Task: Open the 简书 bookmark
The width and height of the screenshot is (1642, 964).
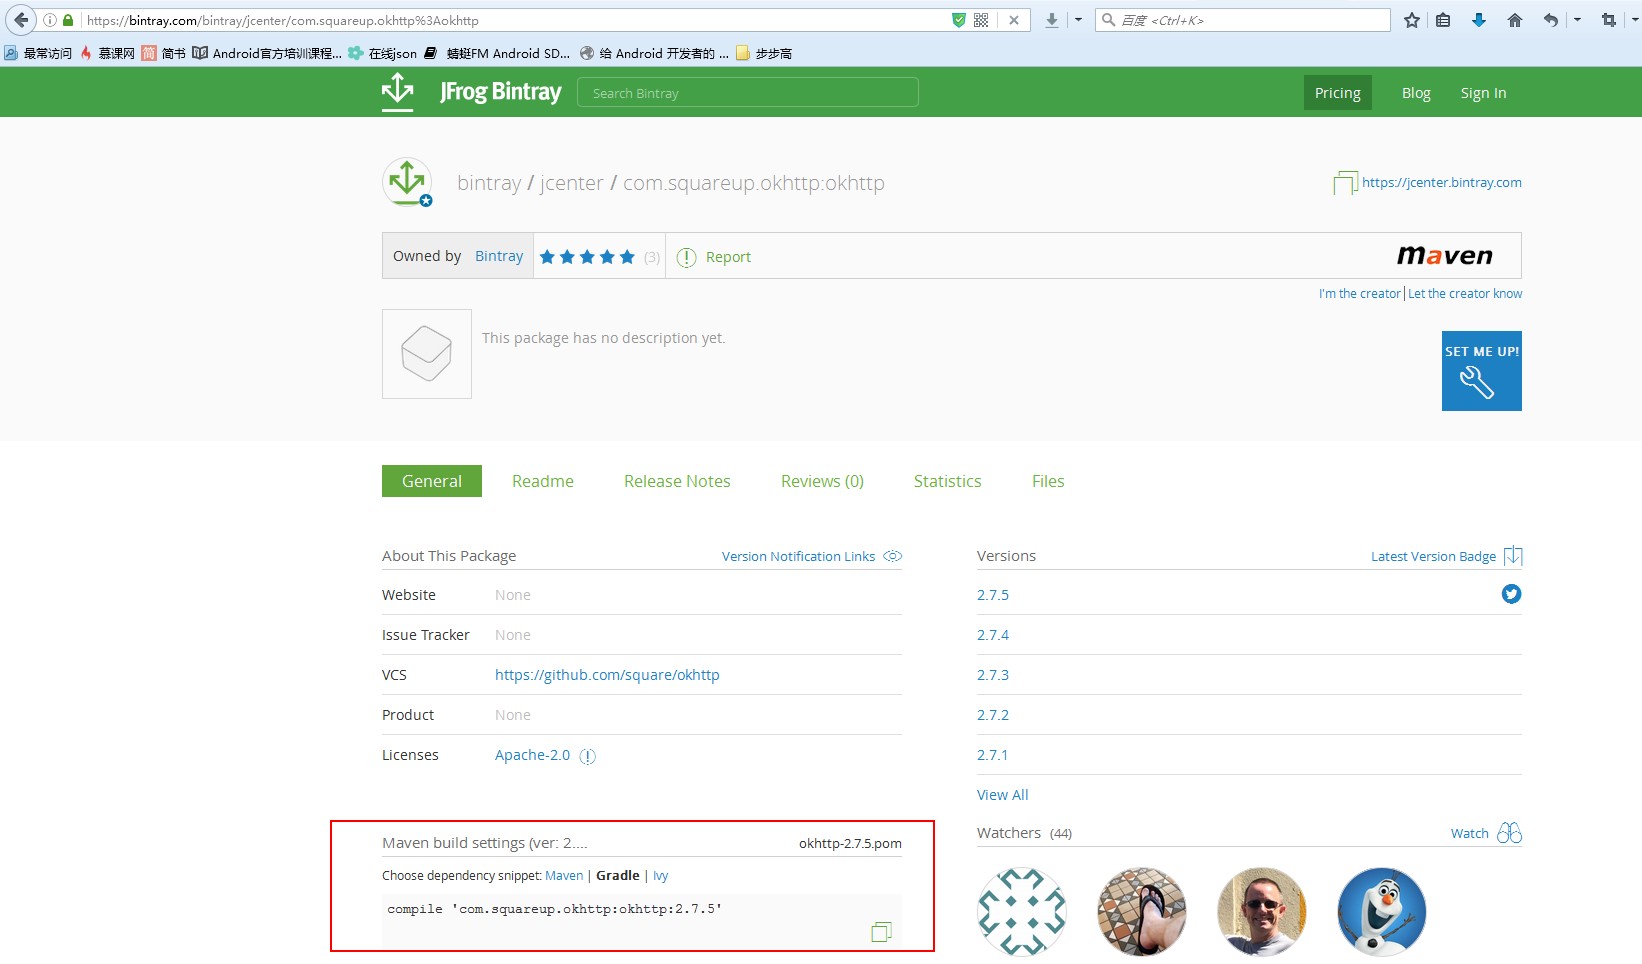Action: (x=164, y=53)
